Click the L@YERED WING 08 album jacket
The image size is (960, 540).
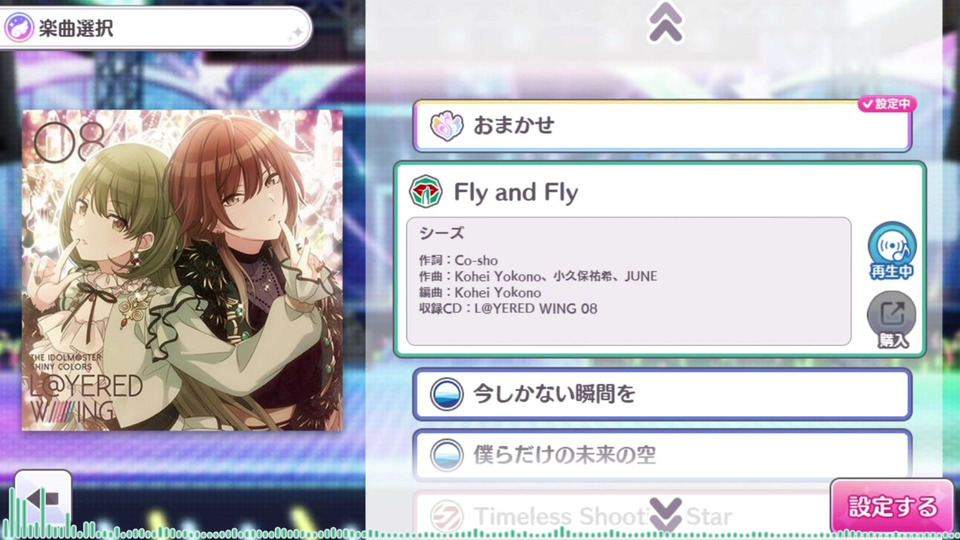[x=182, y=270]
